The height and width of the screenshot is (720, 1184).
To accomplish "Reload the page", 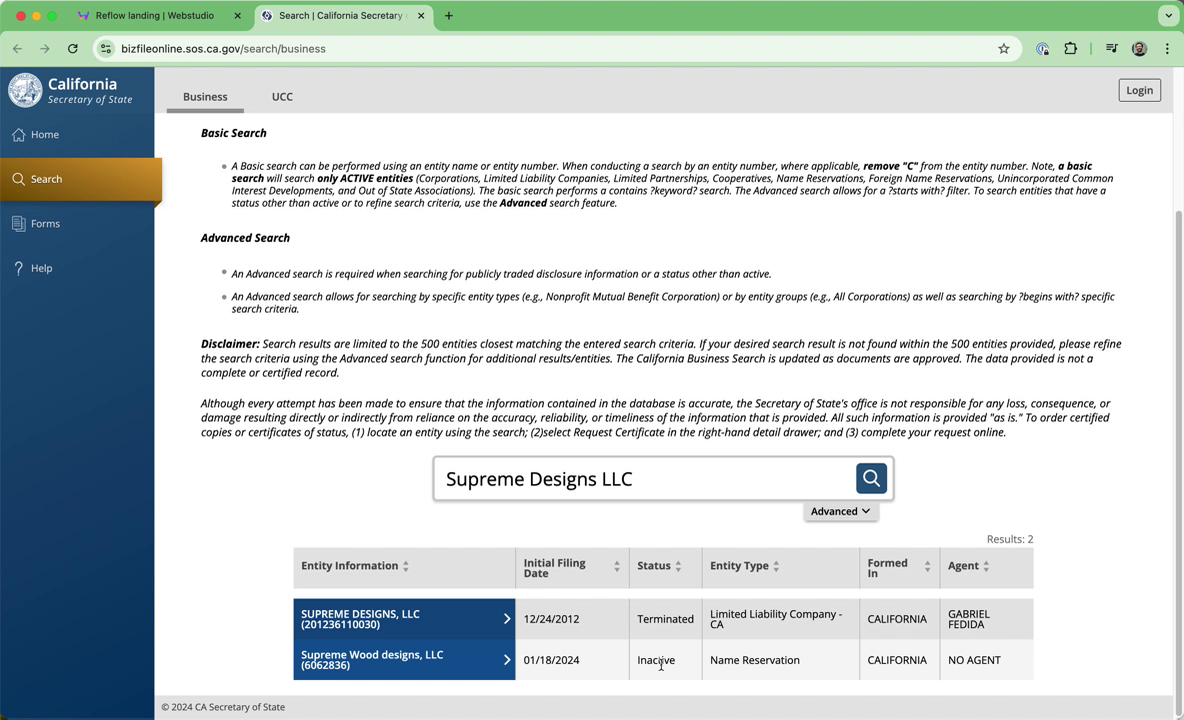I will coord(72,48).
